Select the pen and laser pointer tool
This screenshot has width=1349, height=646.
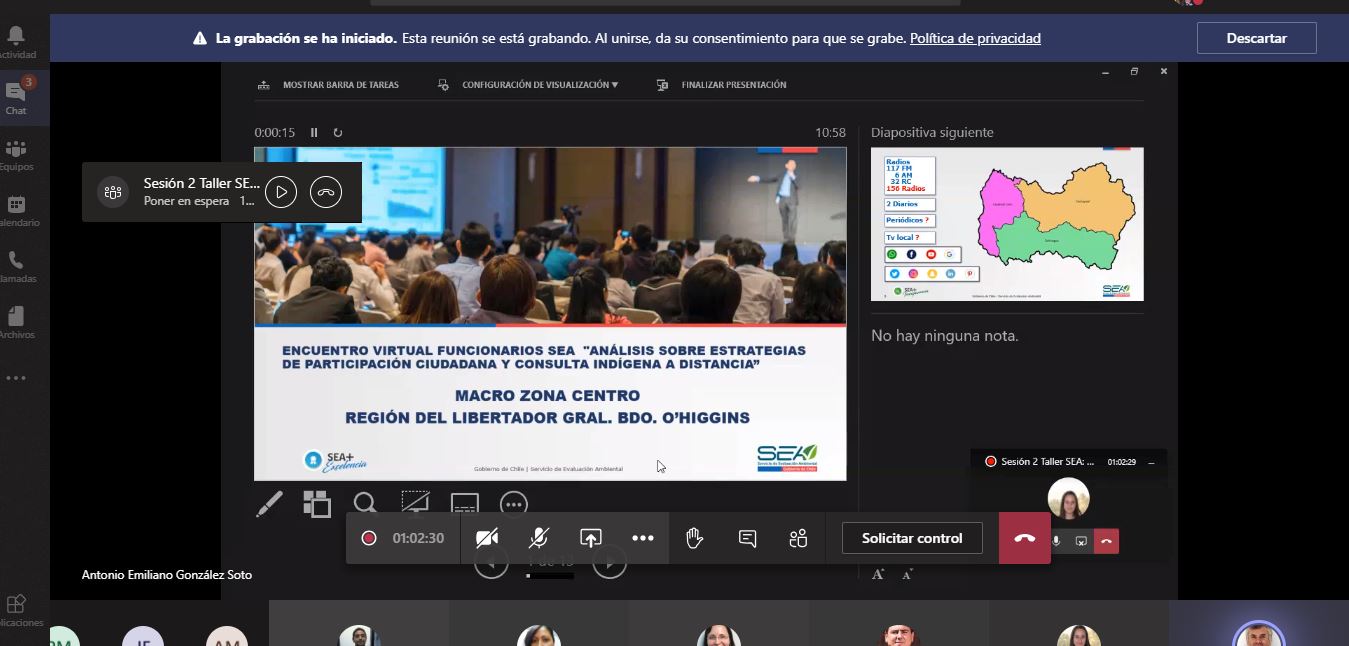269,504
